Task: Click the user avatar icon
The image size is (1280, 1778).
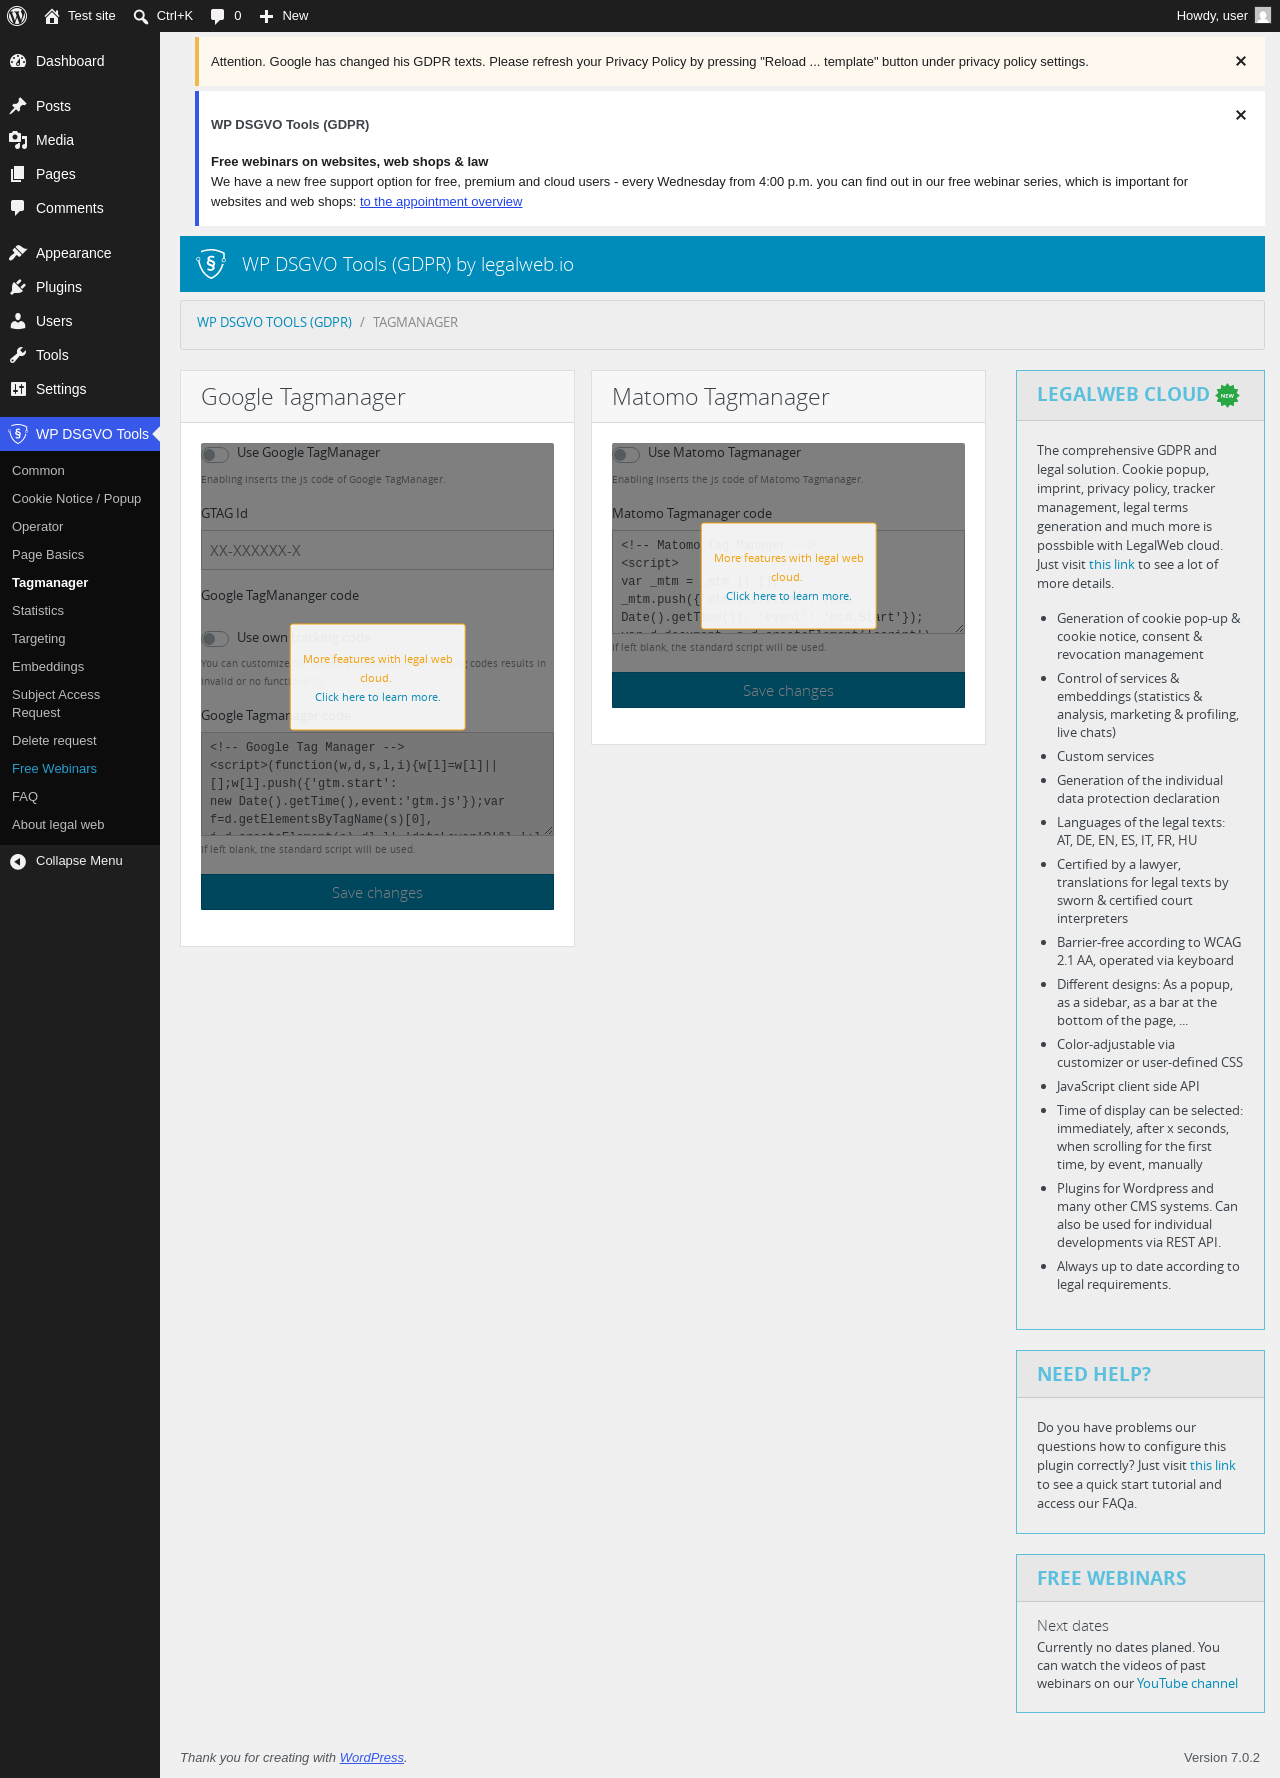Action: [x=1263, y=16]
